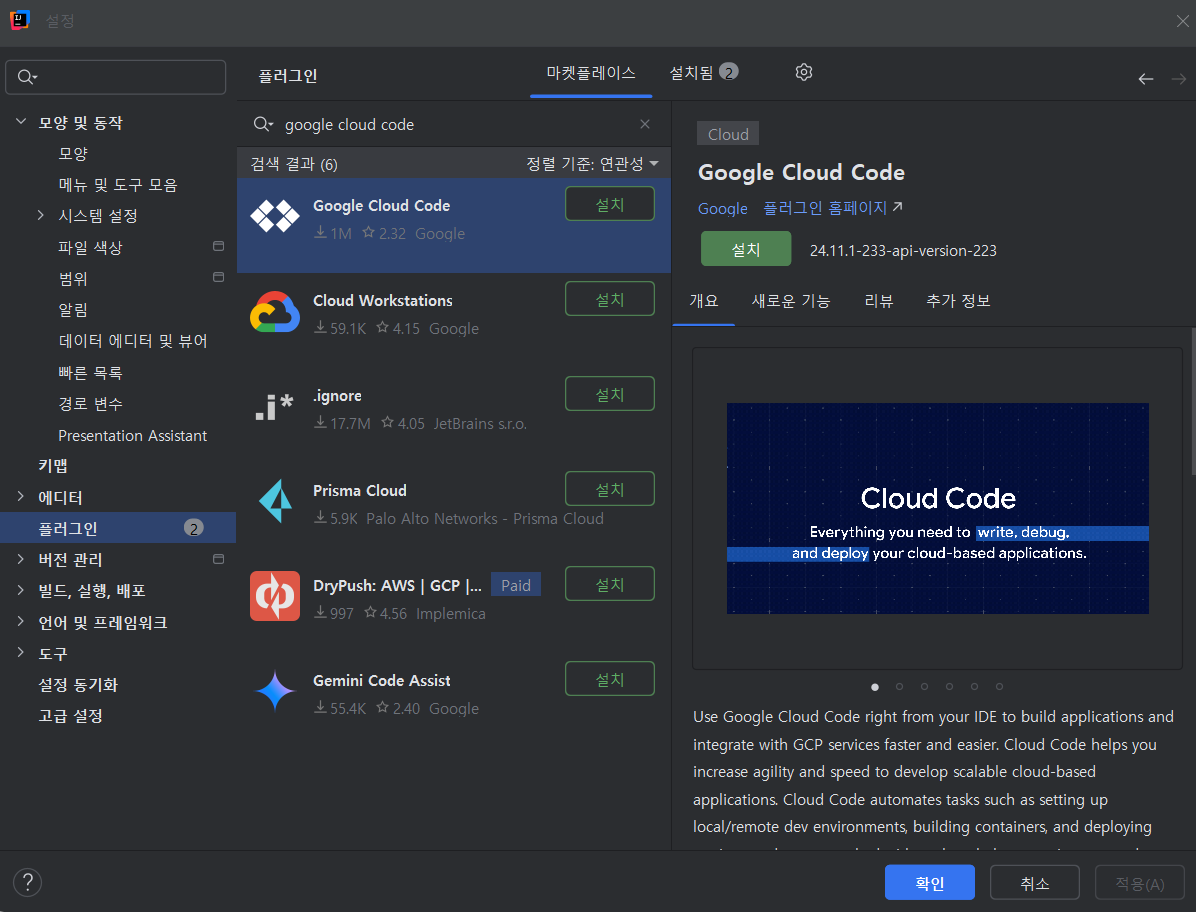This screenshot has height=912, width=1196.
Task: Install the Prisma Cloud plugin
Action: (x=609, y=489)
